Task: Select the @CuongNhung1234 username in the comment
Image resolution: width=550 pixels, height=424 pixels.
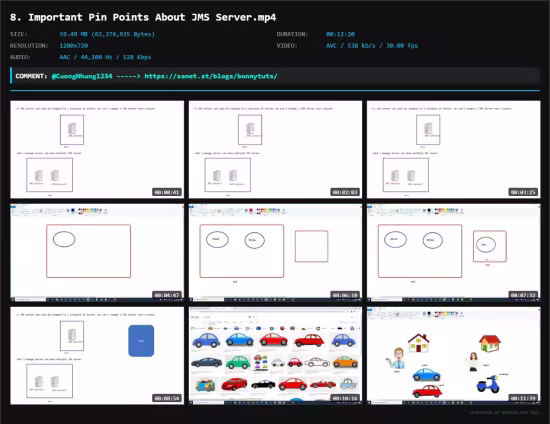Action: 82,76
